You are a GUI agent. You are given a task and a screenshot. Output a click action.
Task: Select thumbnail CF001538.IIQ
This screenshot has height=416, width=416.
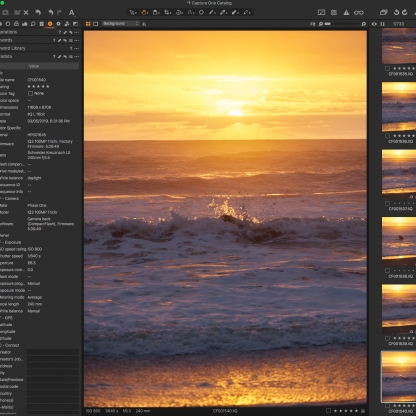pyautogui.click(x=399, y=242)
